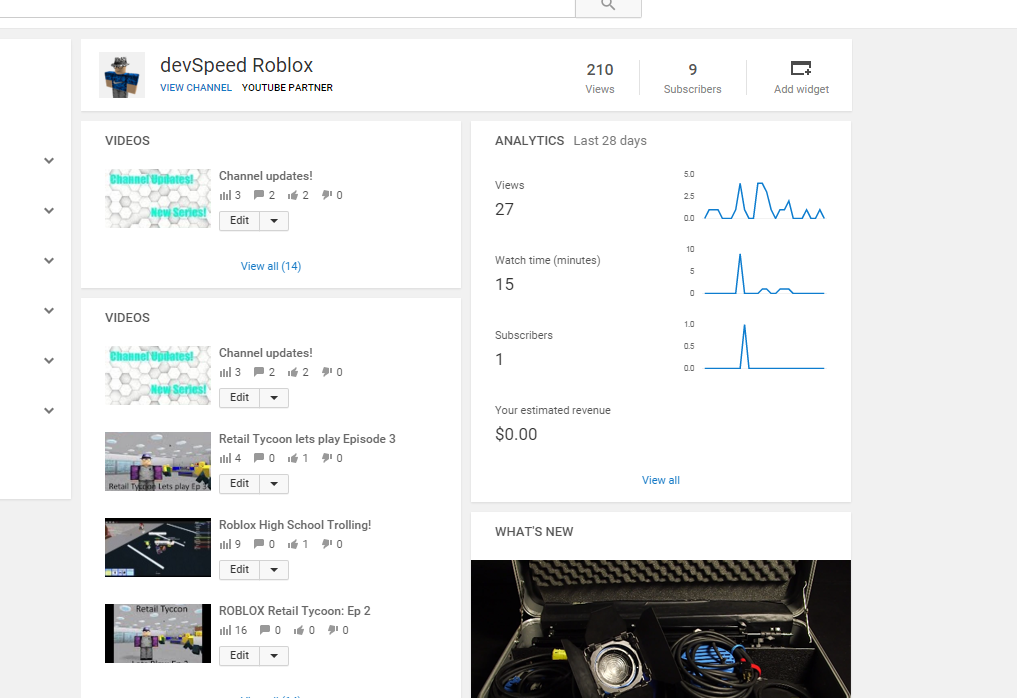Expand the second chevron from top in the left sidebar
The image size is (1017, 698).
pos(49,210)
